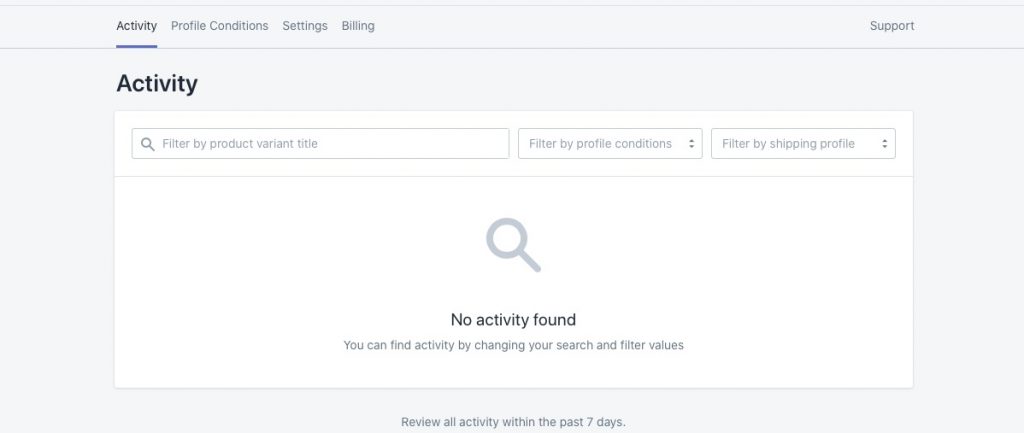This screenshot has width=1024, height=433.
Task: Open the Filter by shipping profile dropdown
Action: click(x=803, y=144)
